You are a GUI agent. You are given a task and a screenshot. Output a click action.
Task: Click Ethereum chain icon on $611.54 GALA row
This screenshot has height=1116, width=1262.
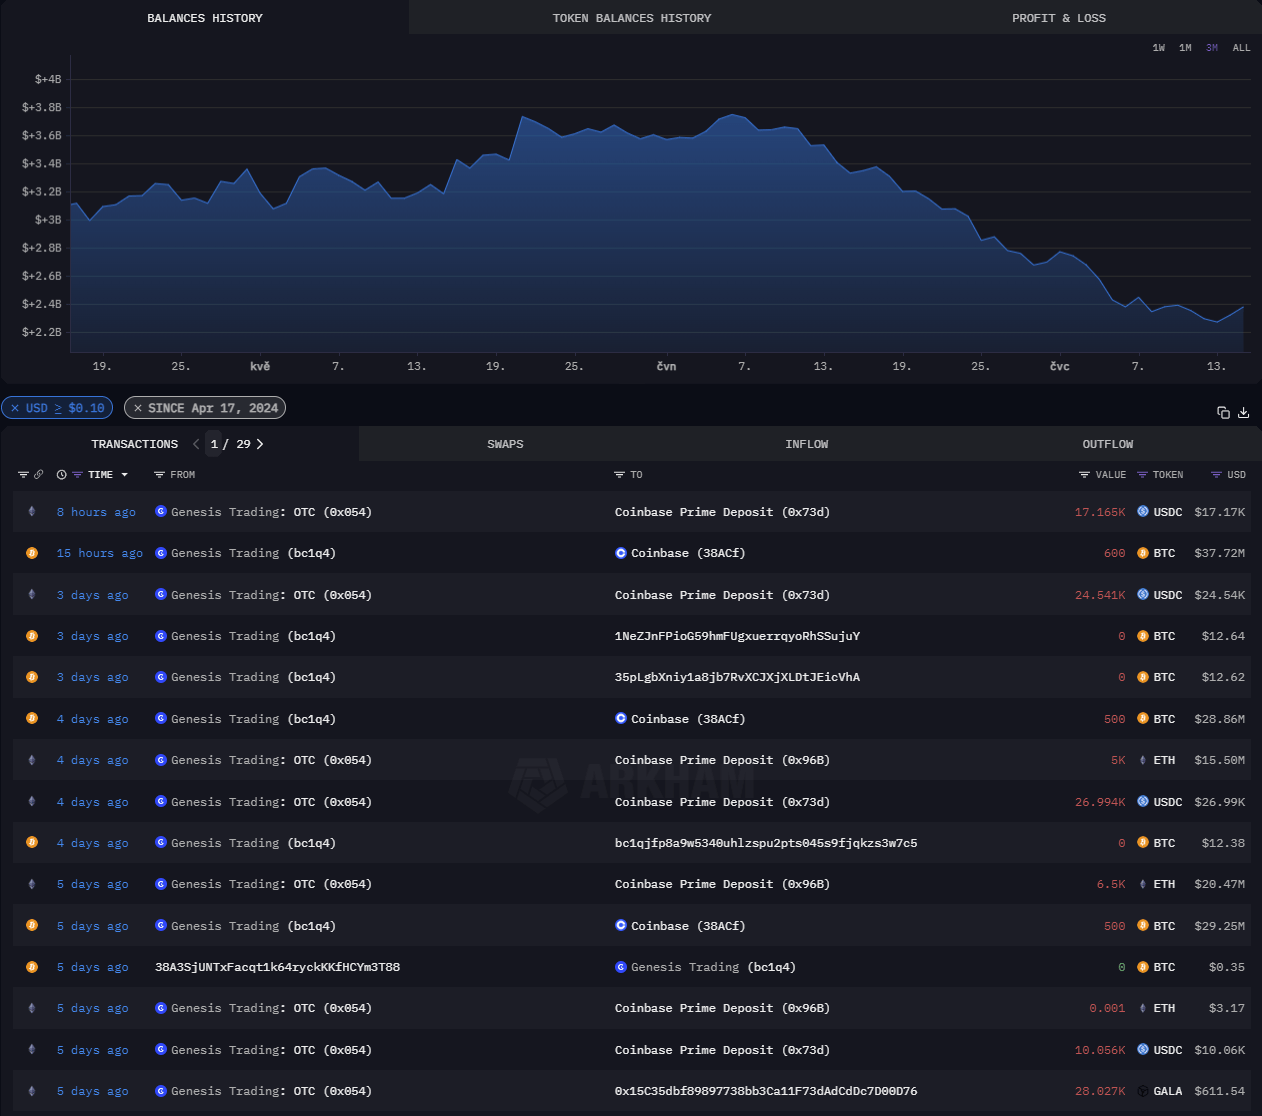point(32,1091)
